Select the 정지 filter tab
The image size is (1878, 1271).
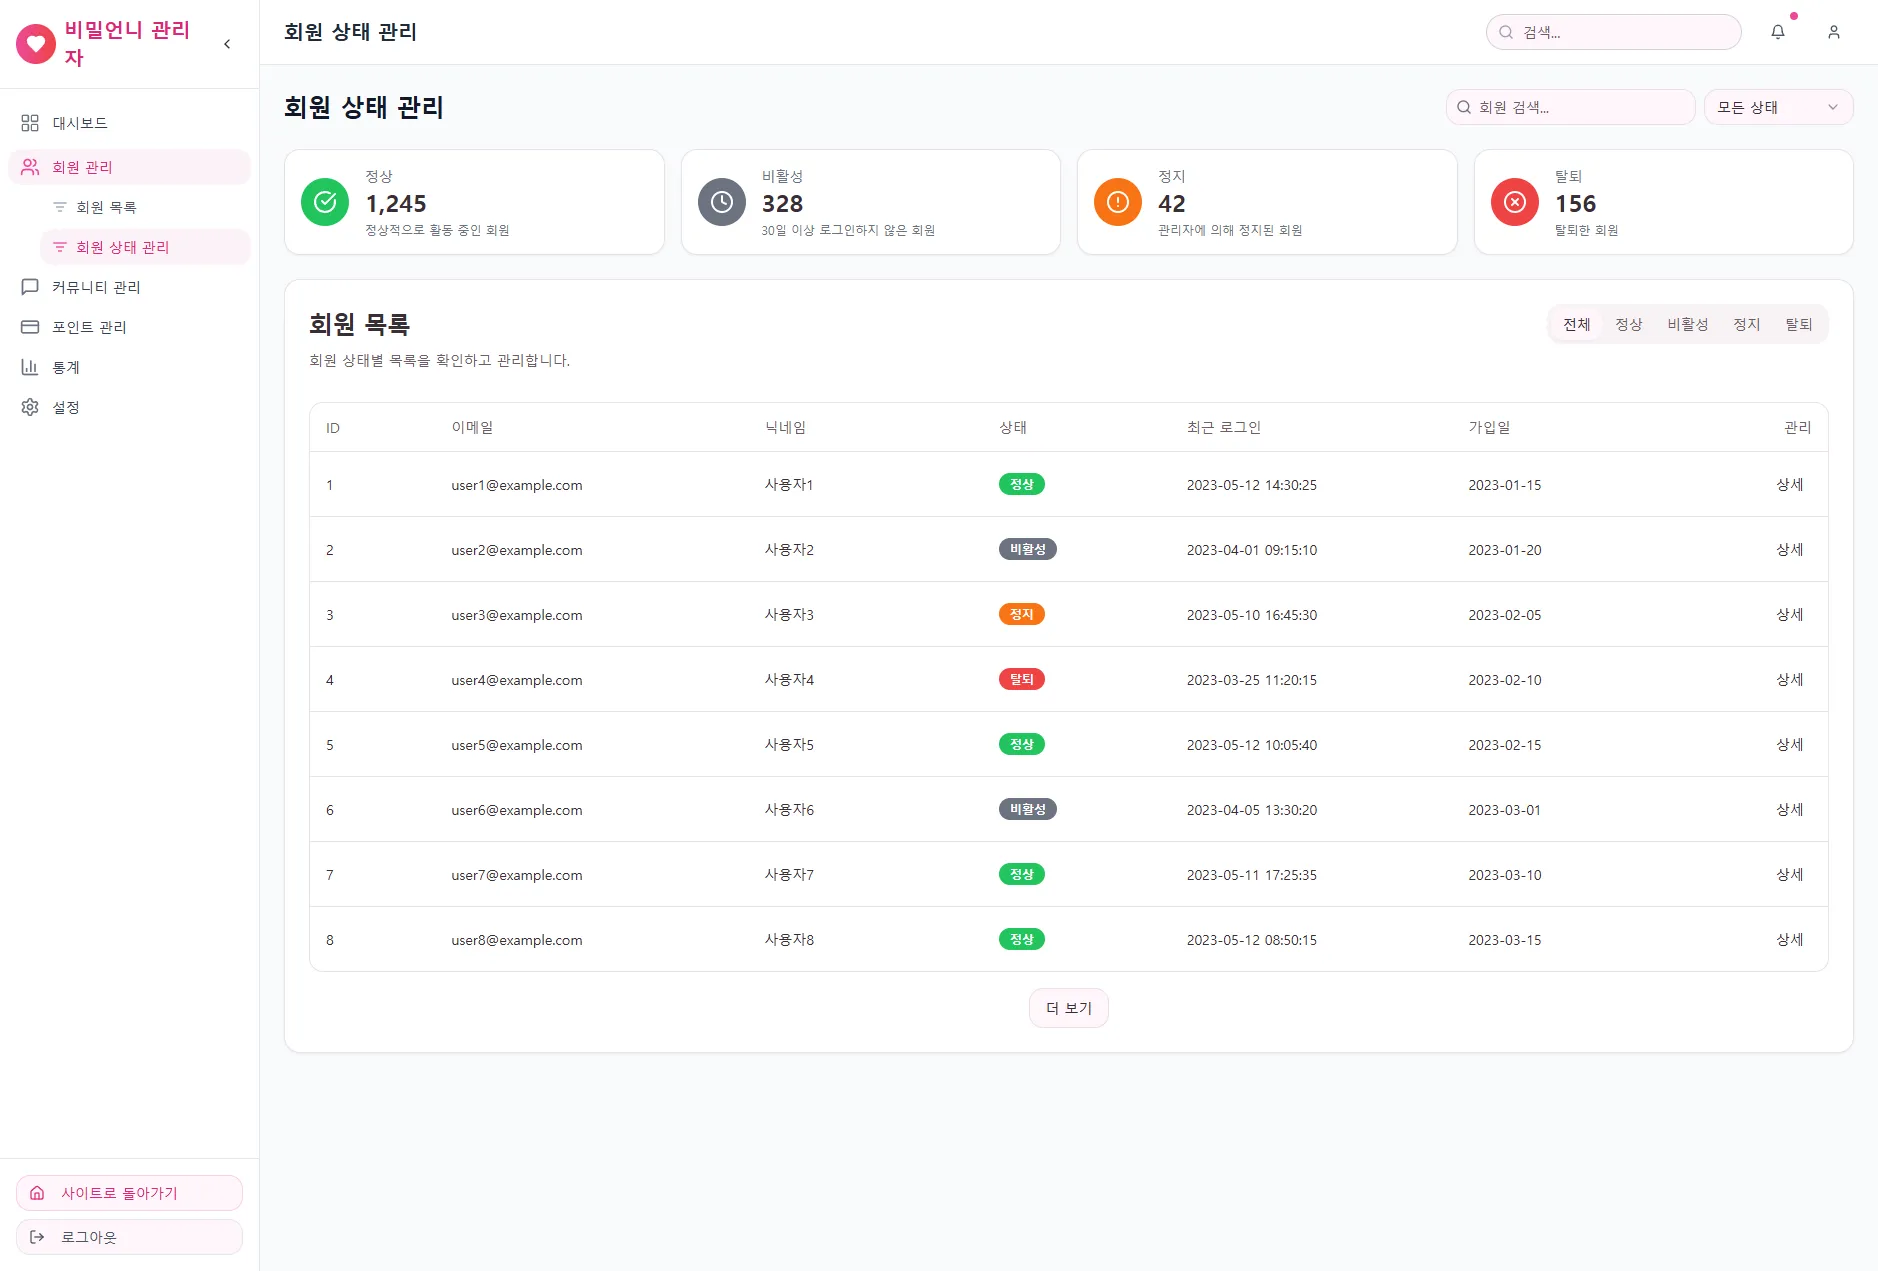point(1746,324)
